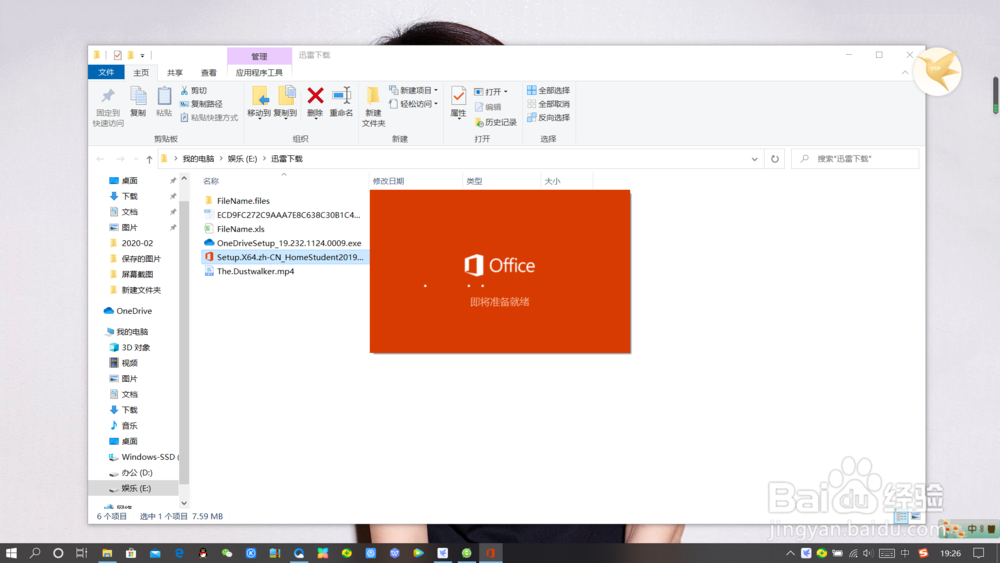Refresh the current folder view
1000x563 pixels.
pyautogui.click(x=775, y=159)
